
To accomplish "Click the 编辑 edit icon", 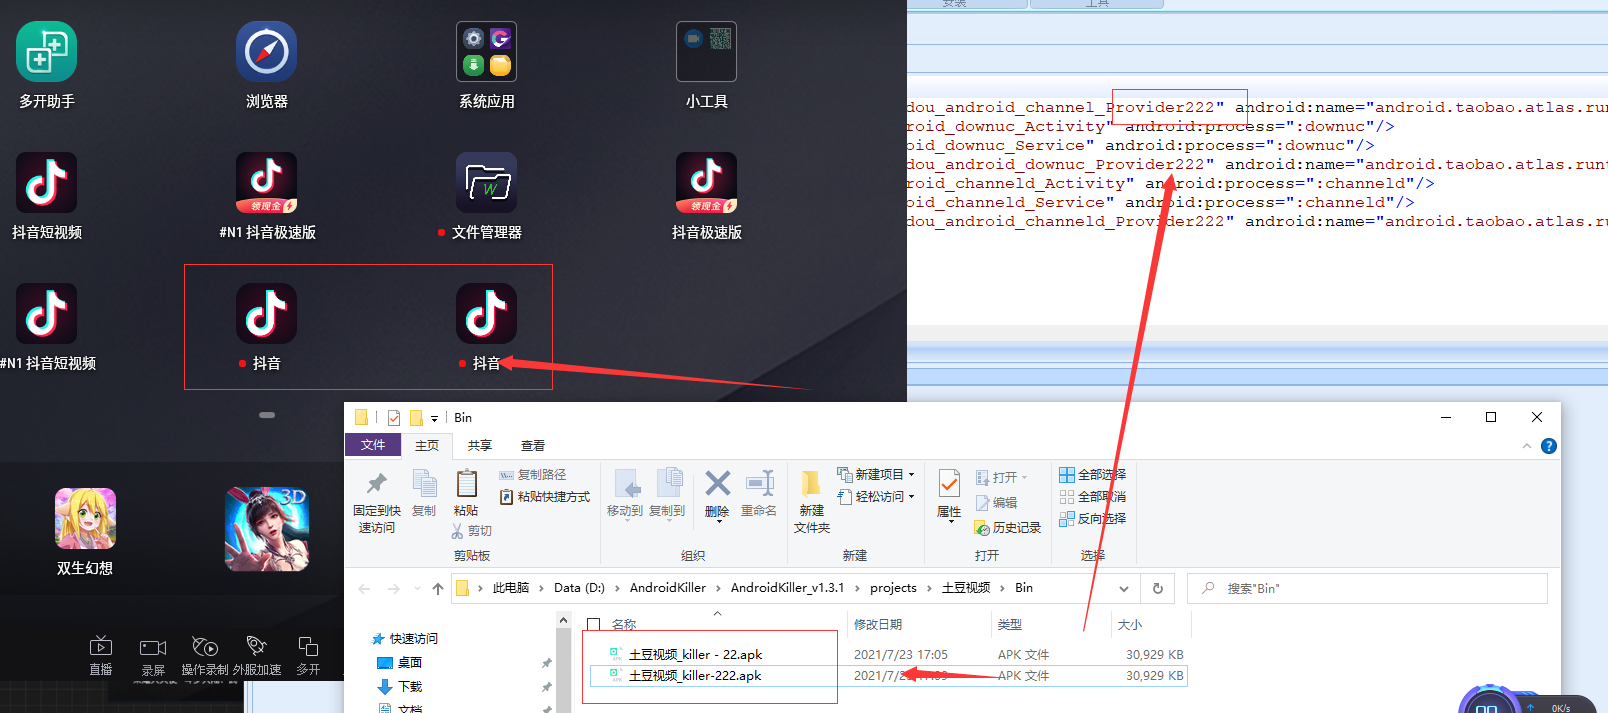I will [996, 503].
